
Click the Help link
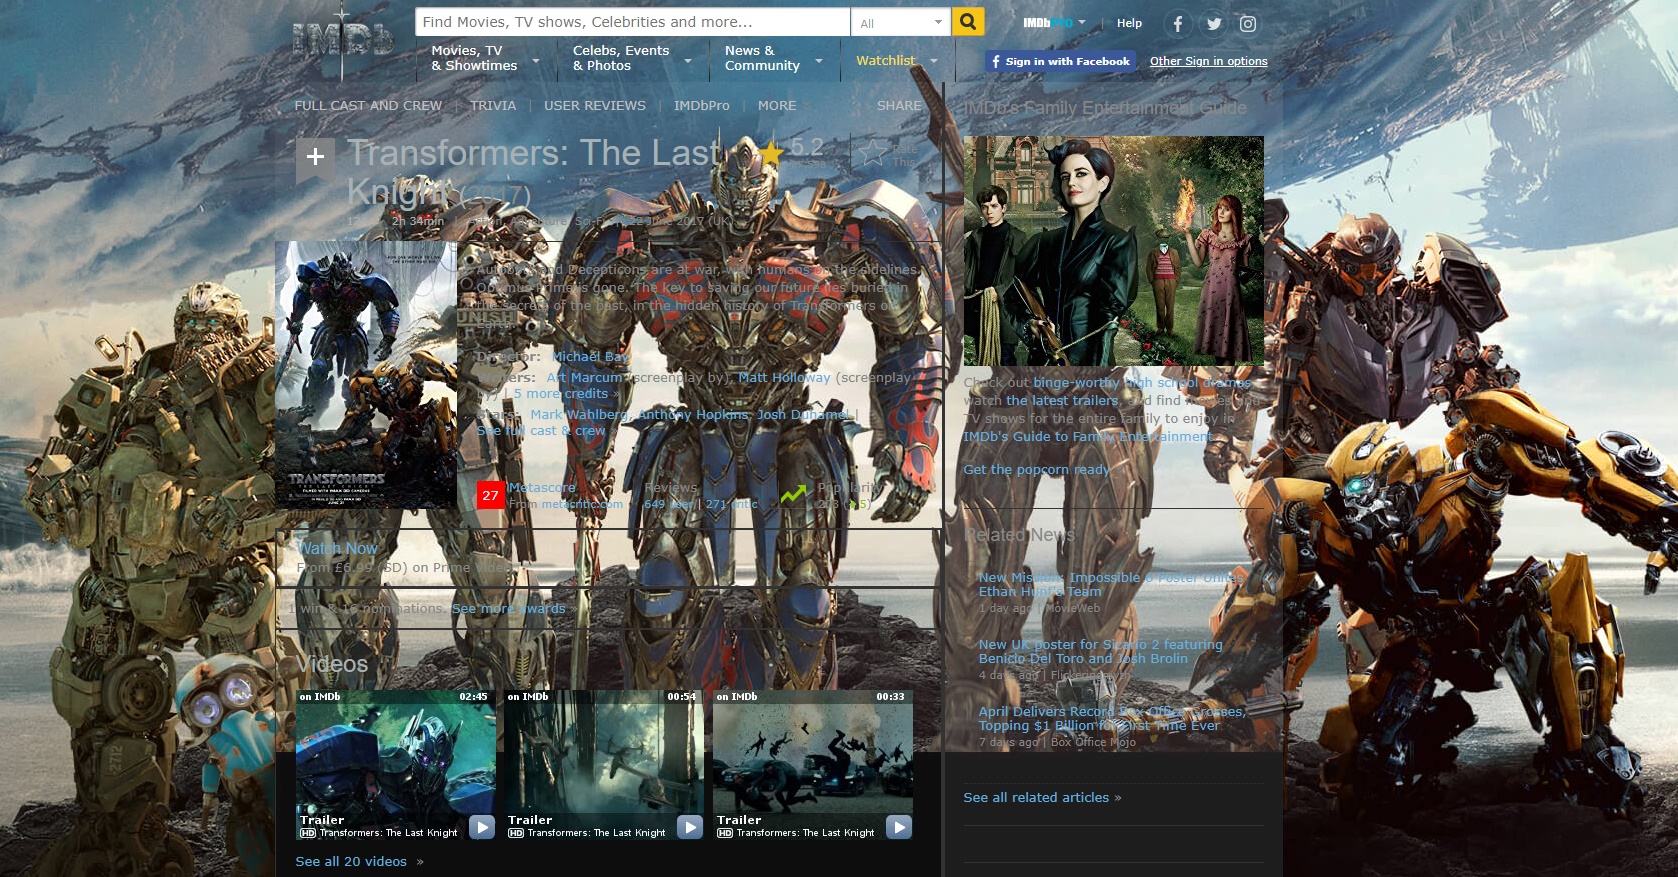tap(1129, 23)
